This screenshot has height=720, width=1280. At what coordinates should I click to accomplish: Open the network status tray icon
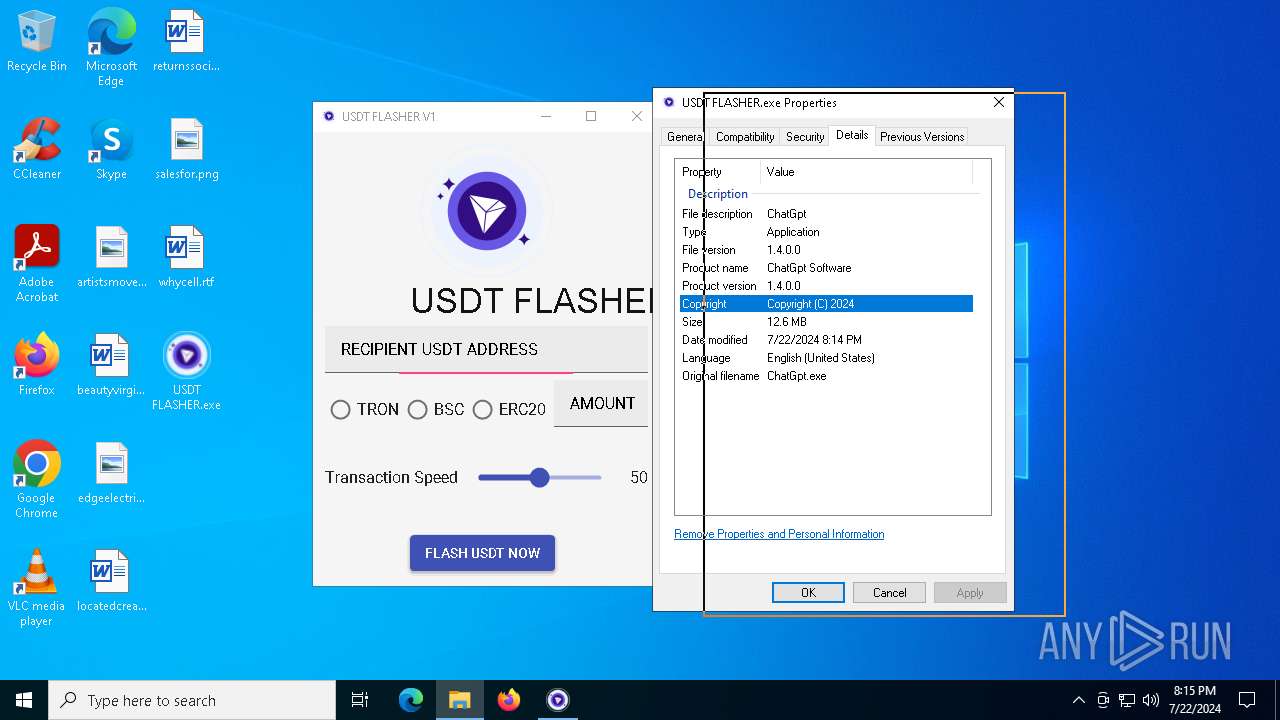[x=1127, y=700]
